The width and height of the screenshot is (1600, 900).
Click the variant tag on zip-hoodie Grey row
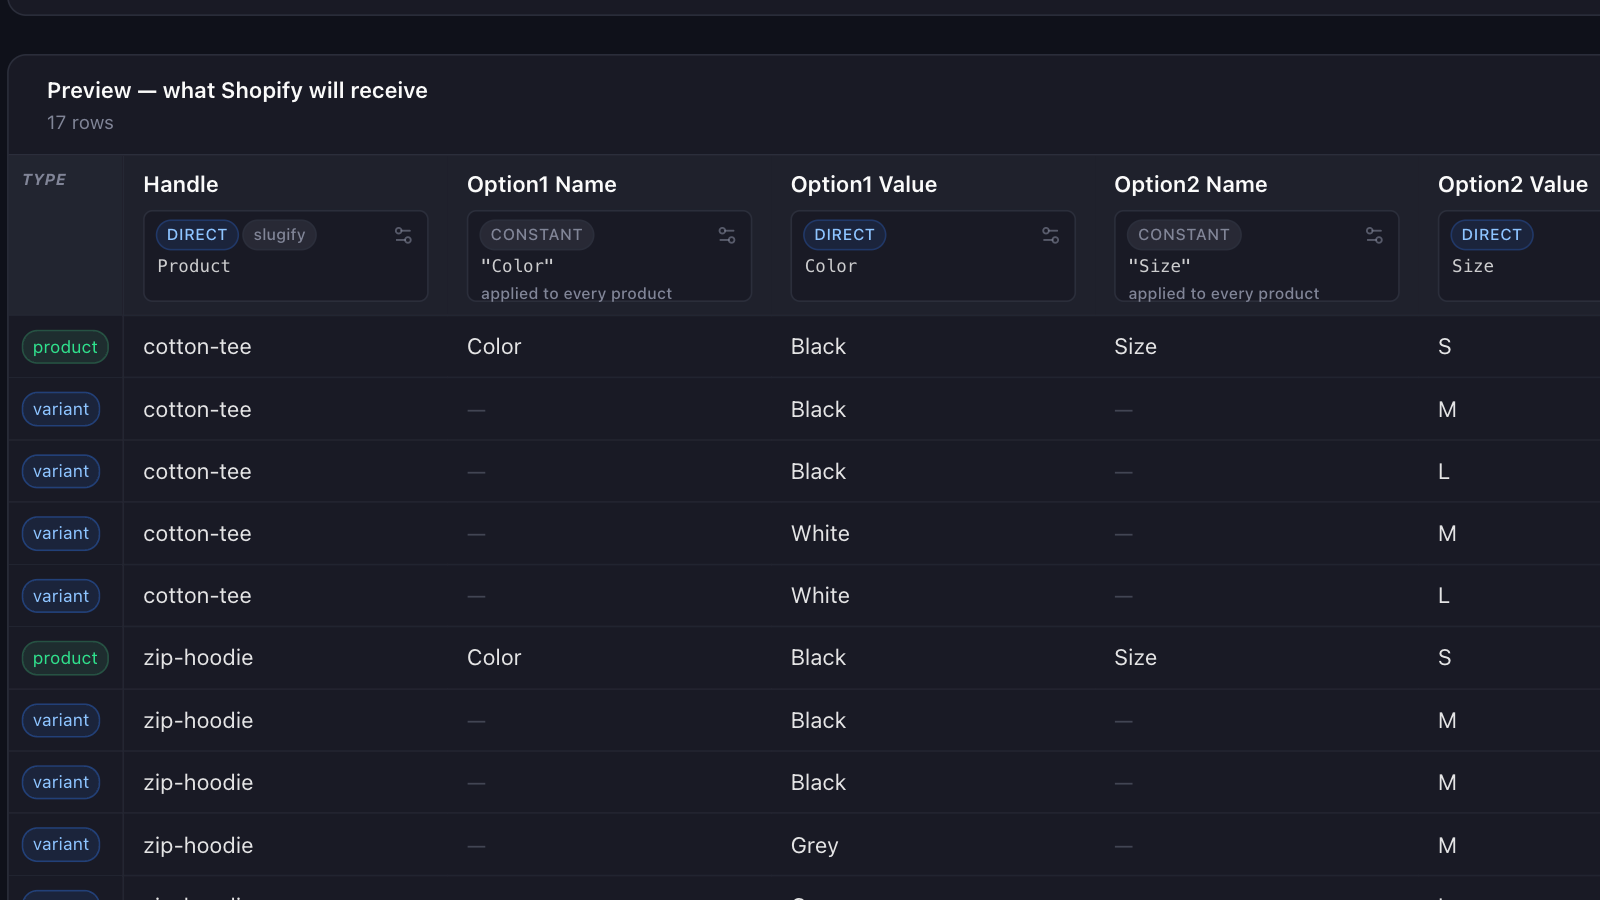click(x=61, y=844)
